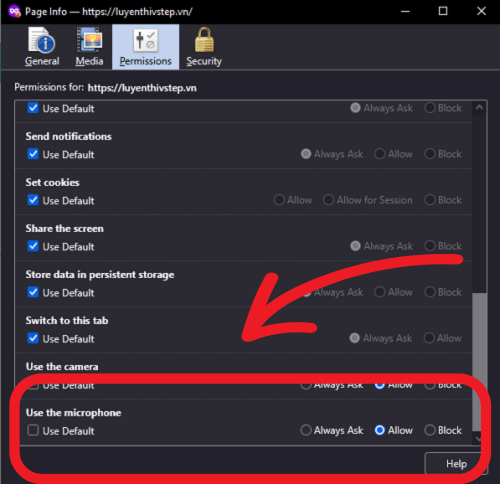
Task: Select Block for persistent storage
Action: coord(430,292)
